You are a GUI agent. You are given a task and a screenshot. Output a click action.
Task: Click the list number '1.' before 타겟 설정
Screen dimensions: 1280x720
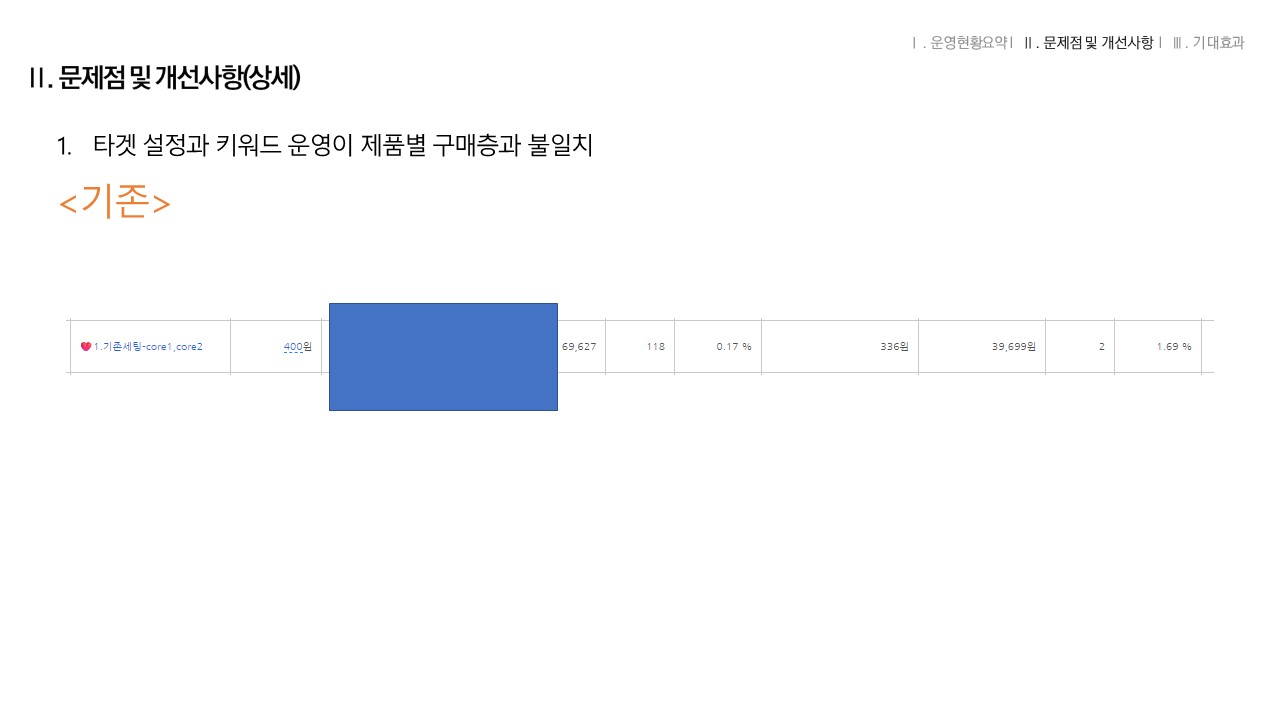tap(65, 146)
